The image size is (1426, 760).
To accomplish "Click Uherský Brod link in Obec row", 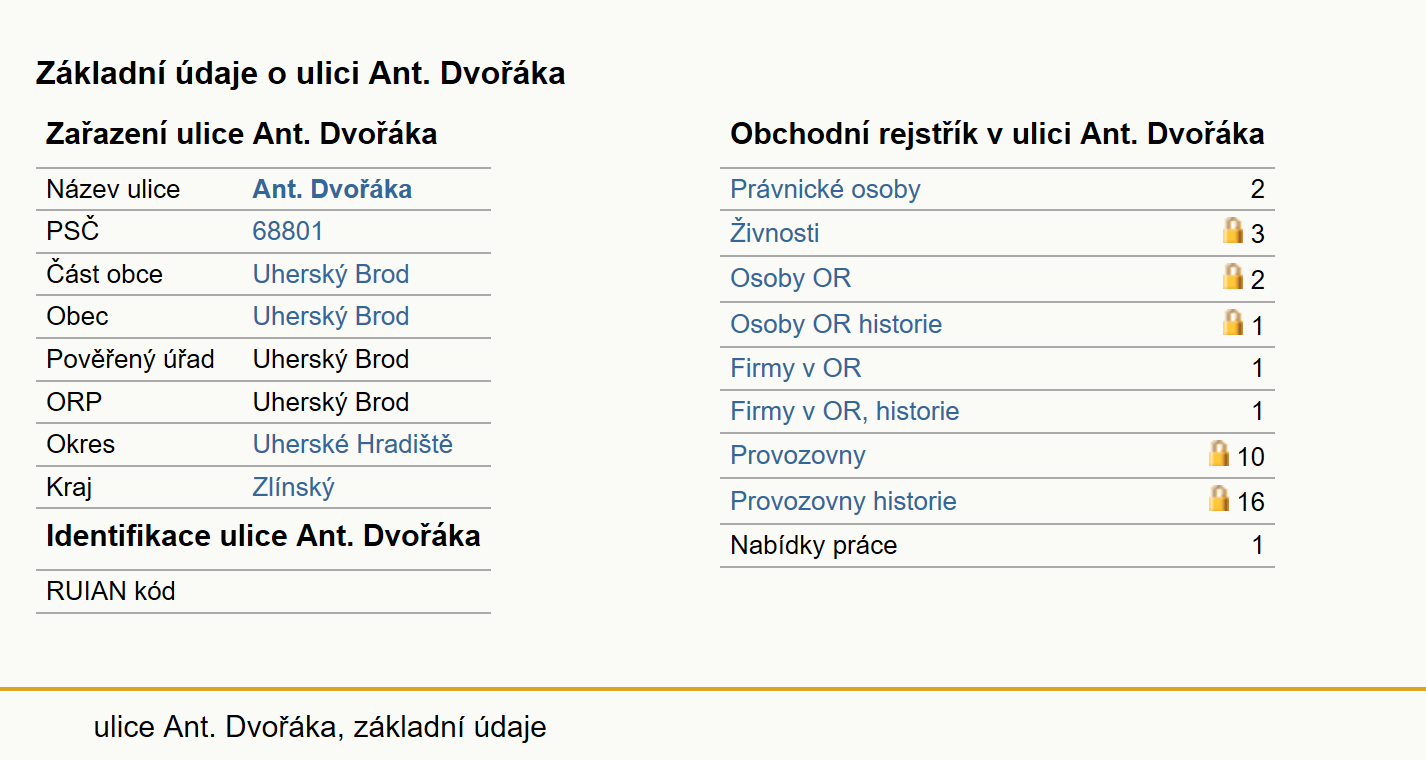I will point(331,316).
